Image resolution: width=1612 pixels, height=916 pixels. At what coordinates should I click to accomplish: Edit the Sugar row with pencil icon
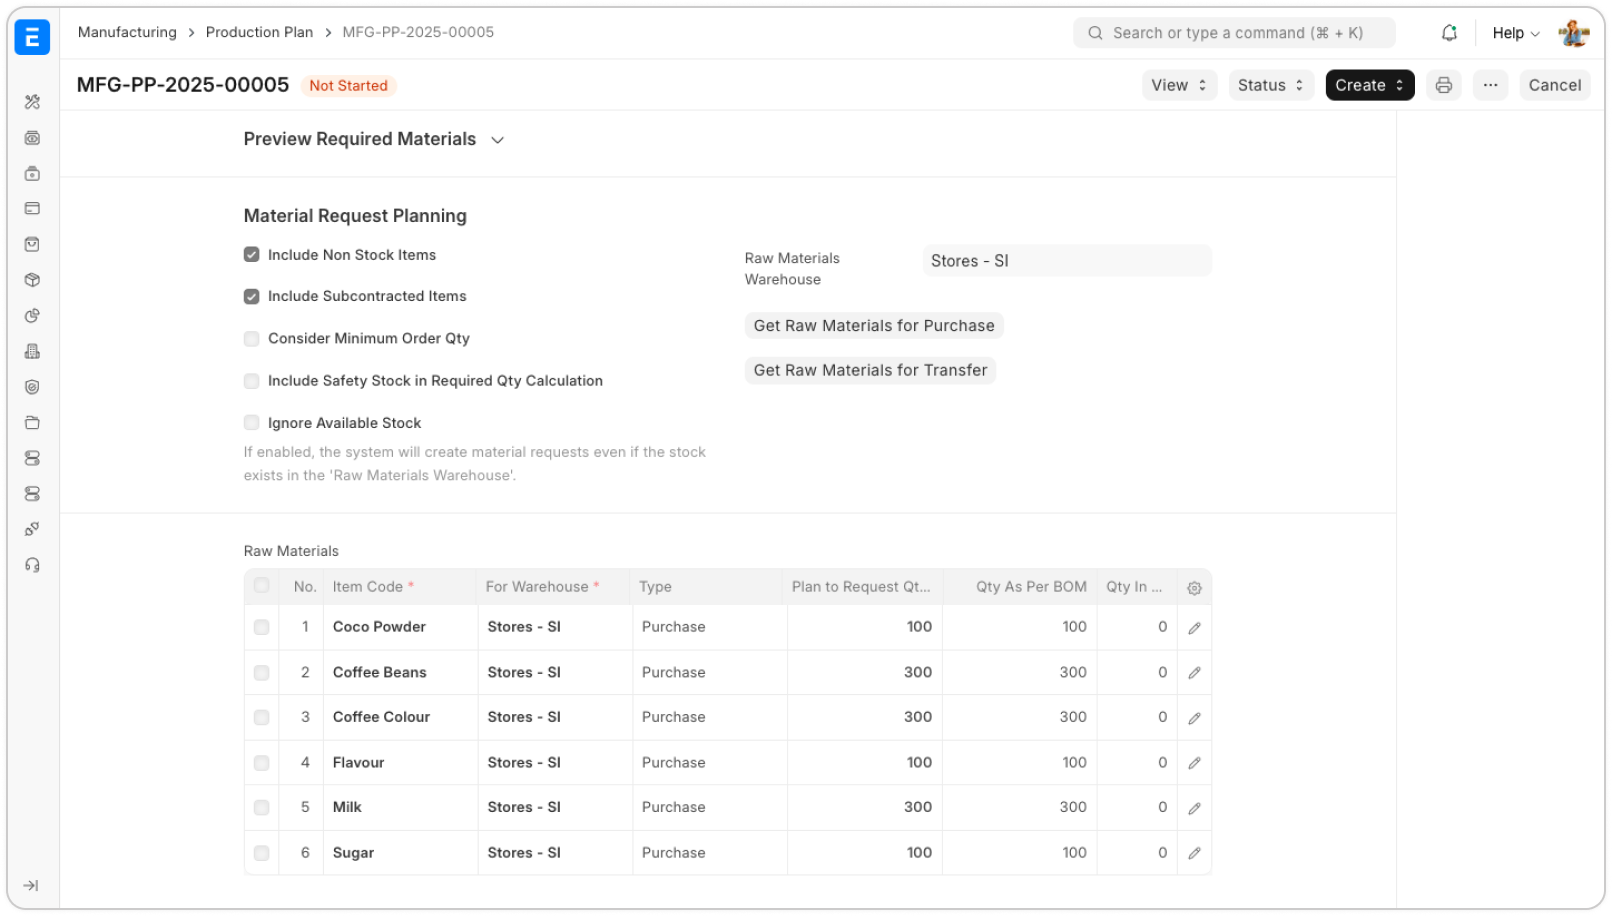[x=1194, y=853]
